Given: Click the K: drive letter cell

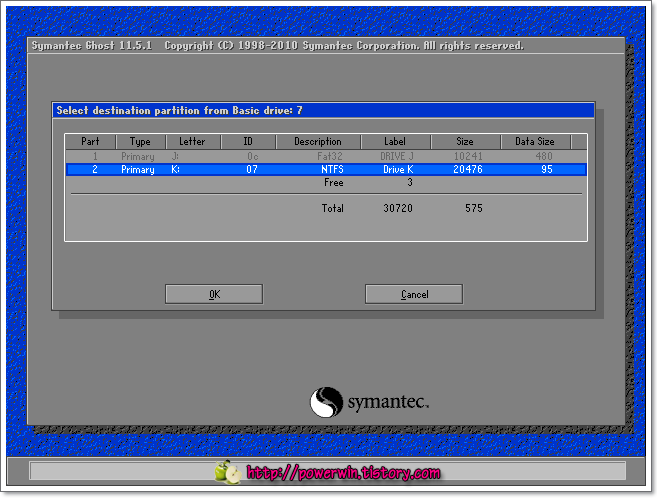Looking at the screenshot, I should [175, 169].
